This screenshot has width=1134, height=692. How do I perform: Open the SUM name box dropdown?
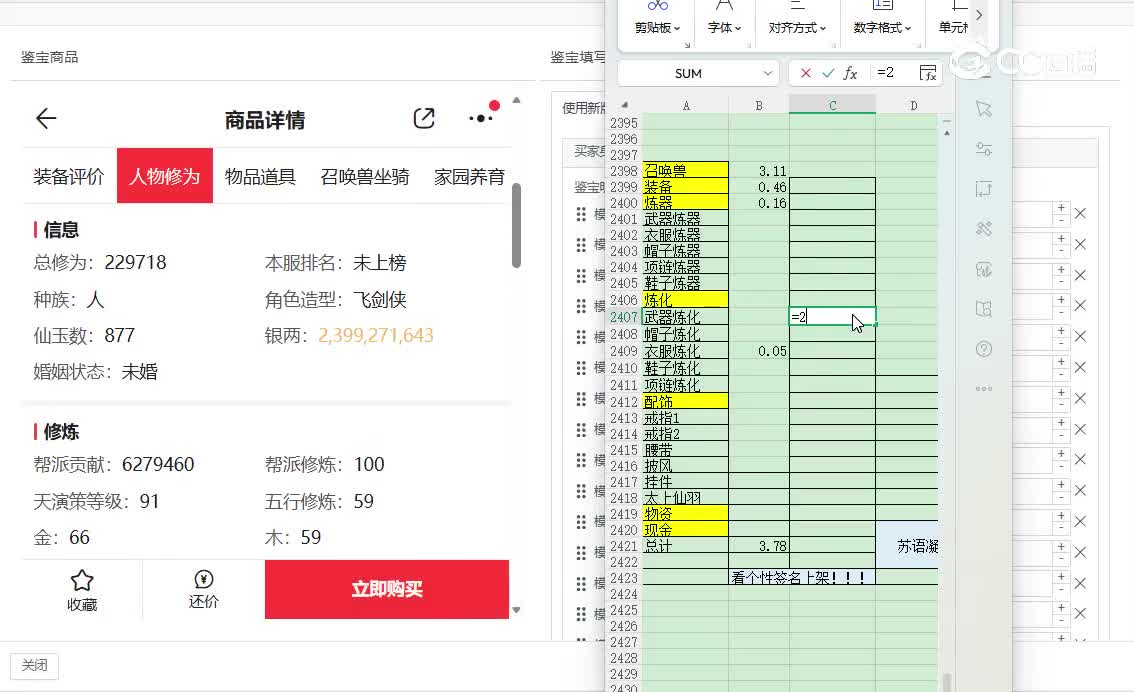[x=768, y=73]
